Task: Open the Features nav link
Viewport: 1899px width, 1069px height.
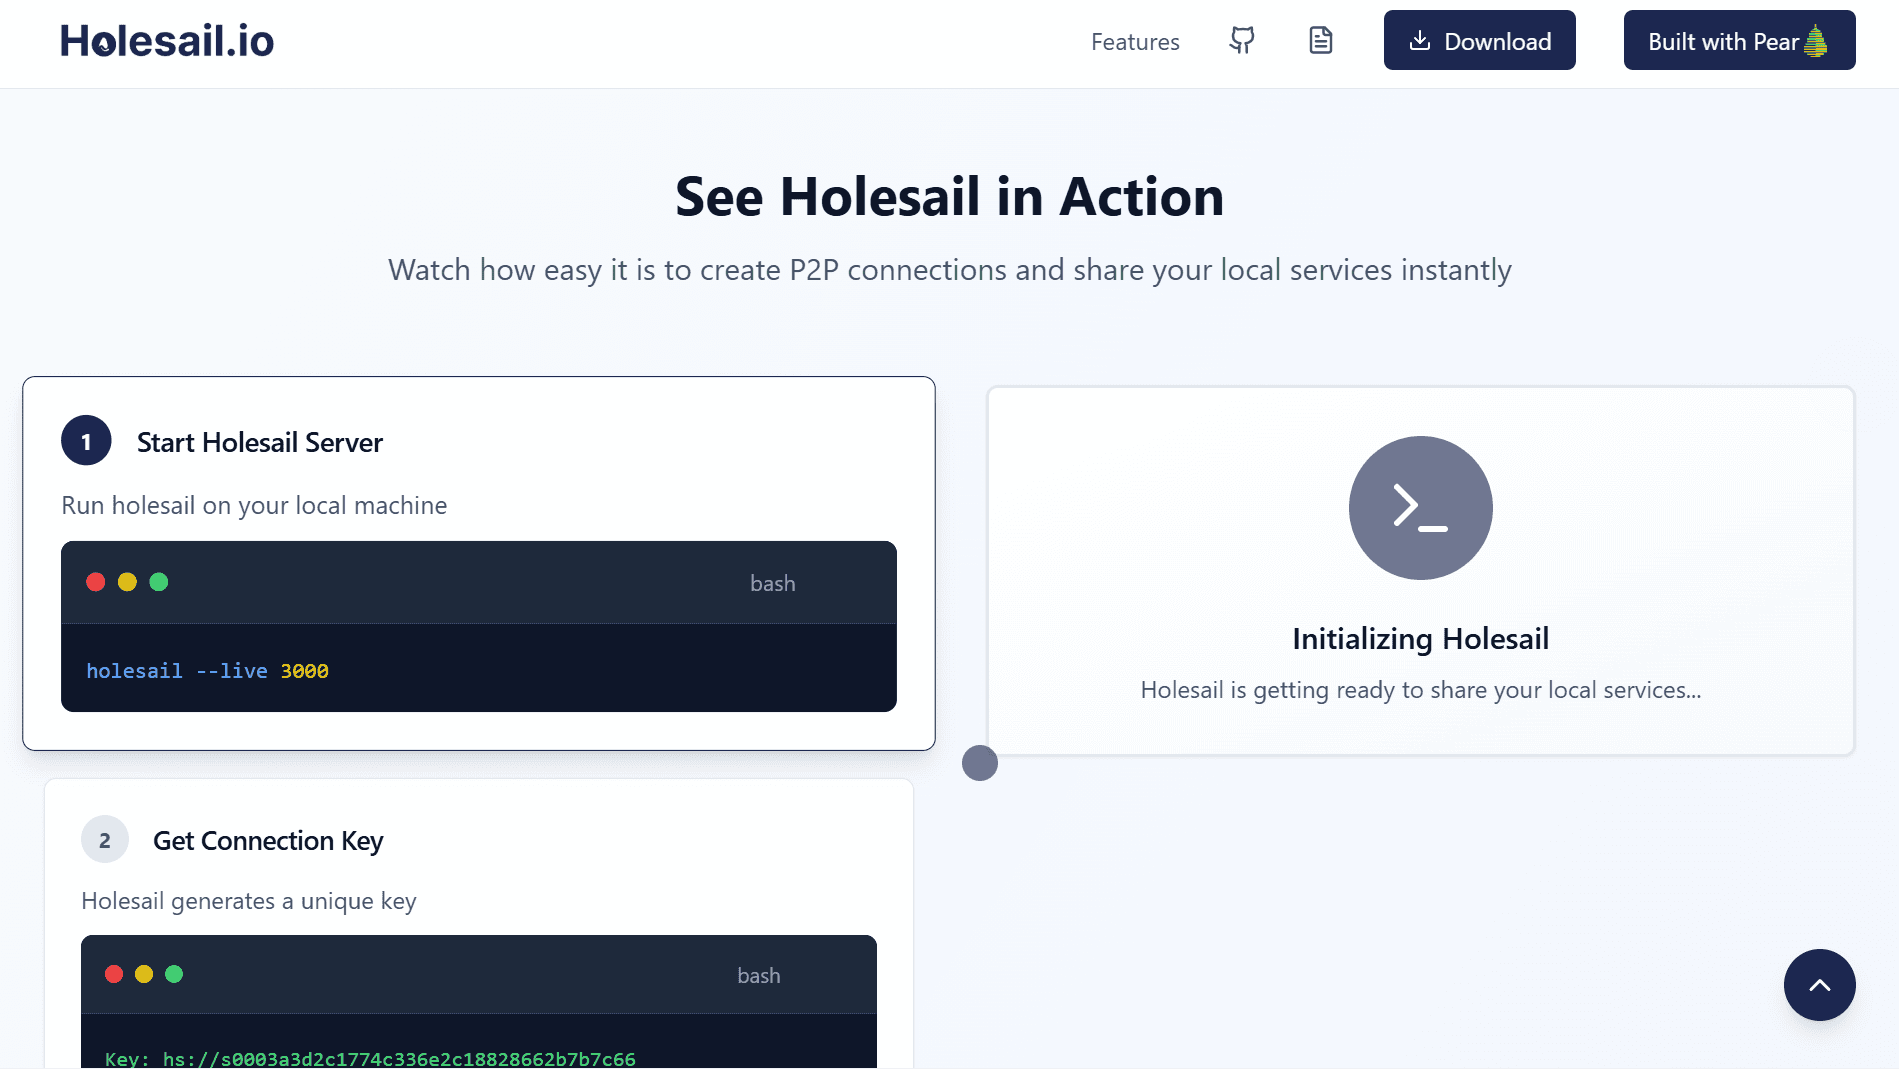Action: click(x=1135, y=42)
